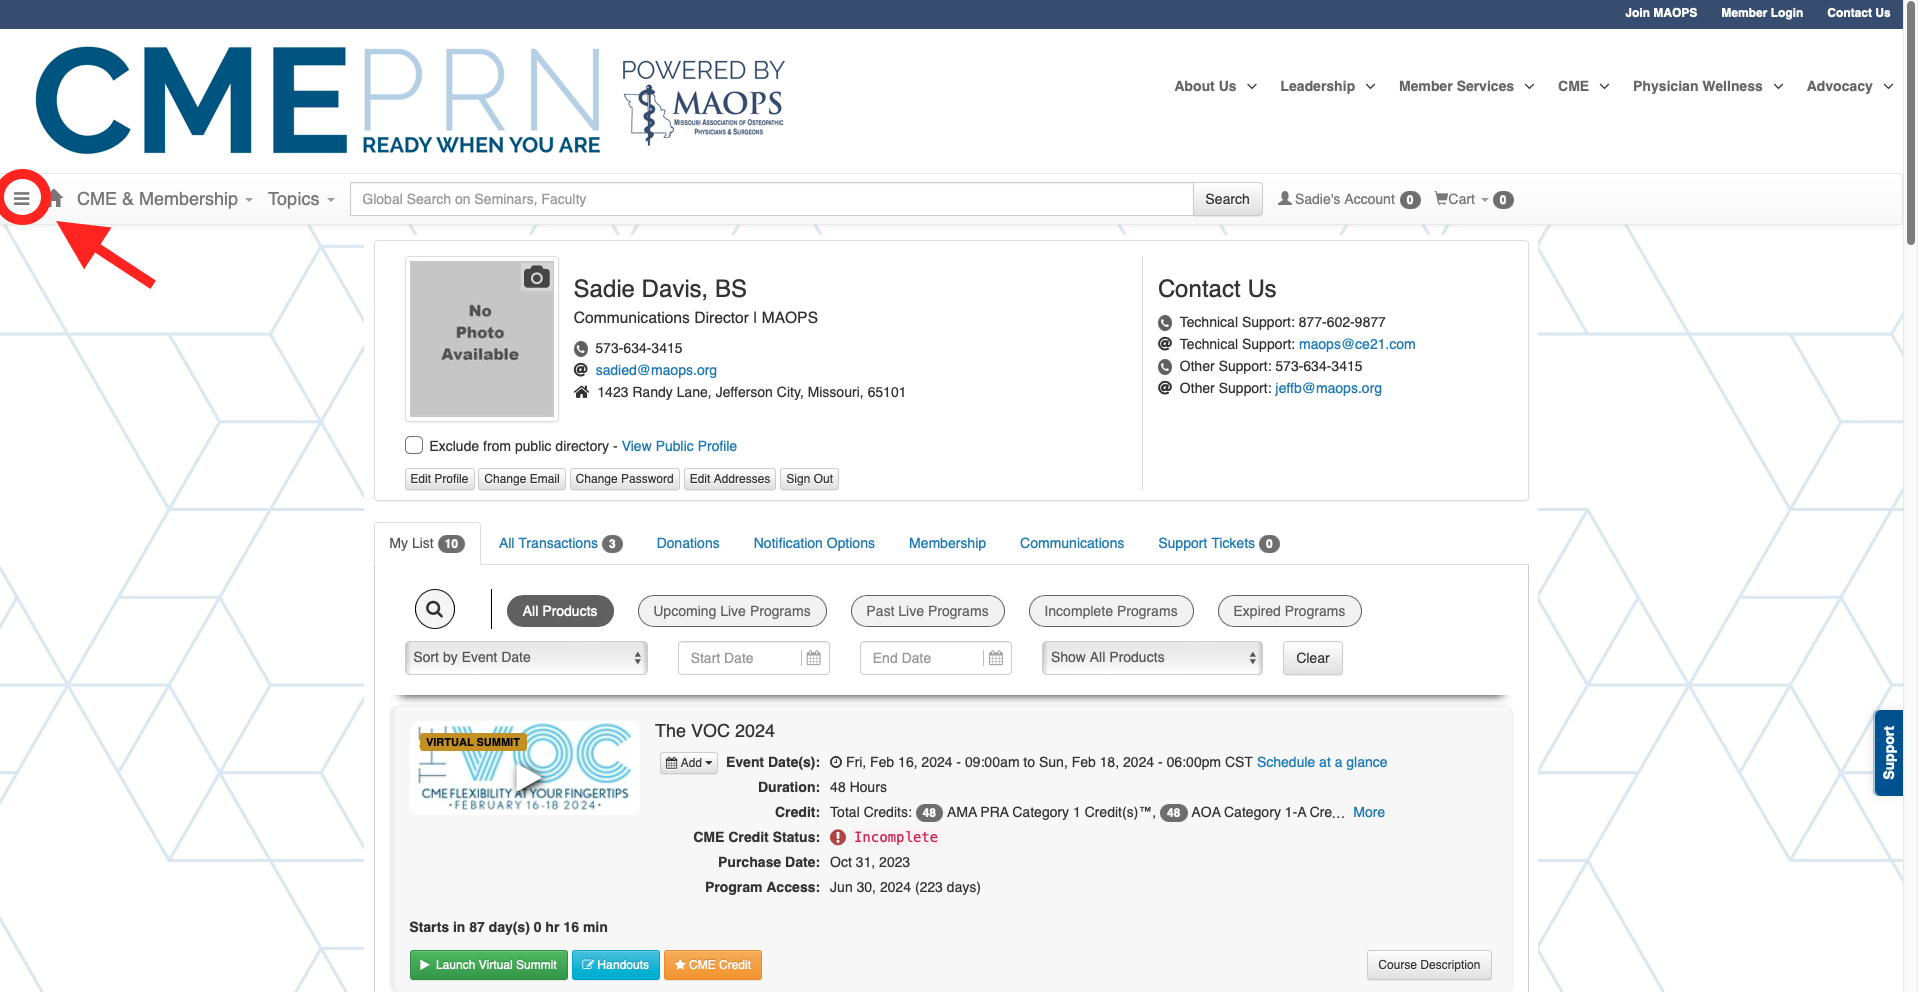Filter by Past Live Programs

point(927,611)
